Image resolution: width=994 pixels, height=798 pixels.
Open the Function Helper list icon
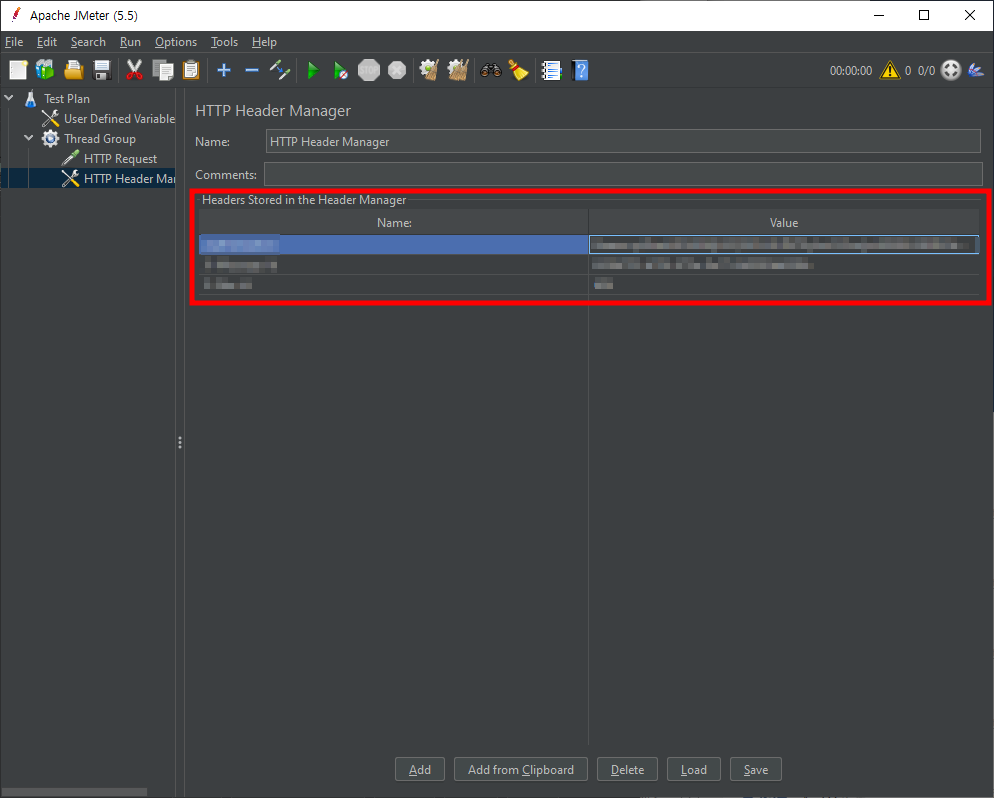tap(552, 70)
